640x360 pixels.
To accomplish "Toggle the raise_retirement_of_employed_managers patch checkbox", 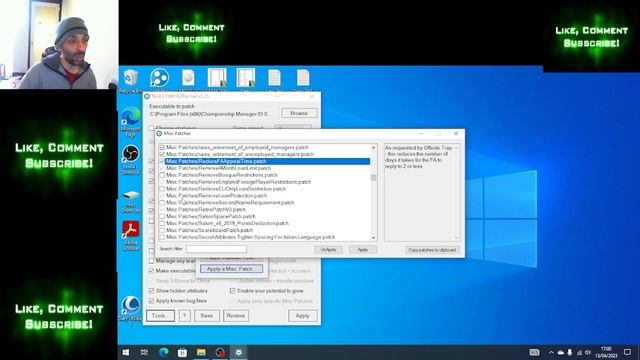I will pos(162,147).
